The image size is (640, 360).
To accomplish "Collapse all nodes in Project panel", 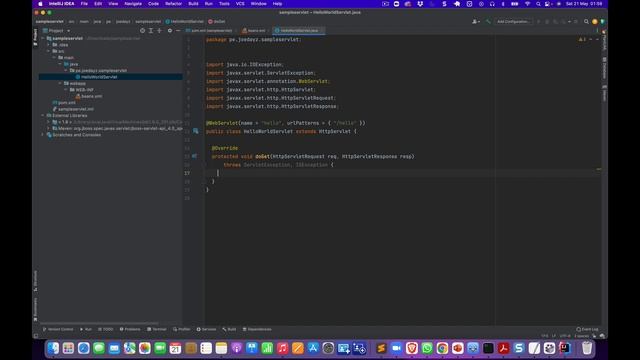I will [x=160, y=31].
